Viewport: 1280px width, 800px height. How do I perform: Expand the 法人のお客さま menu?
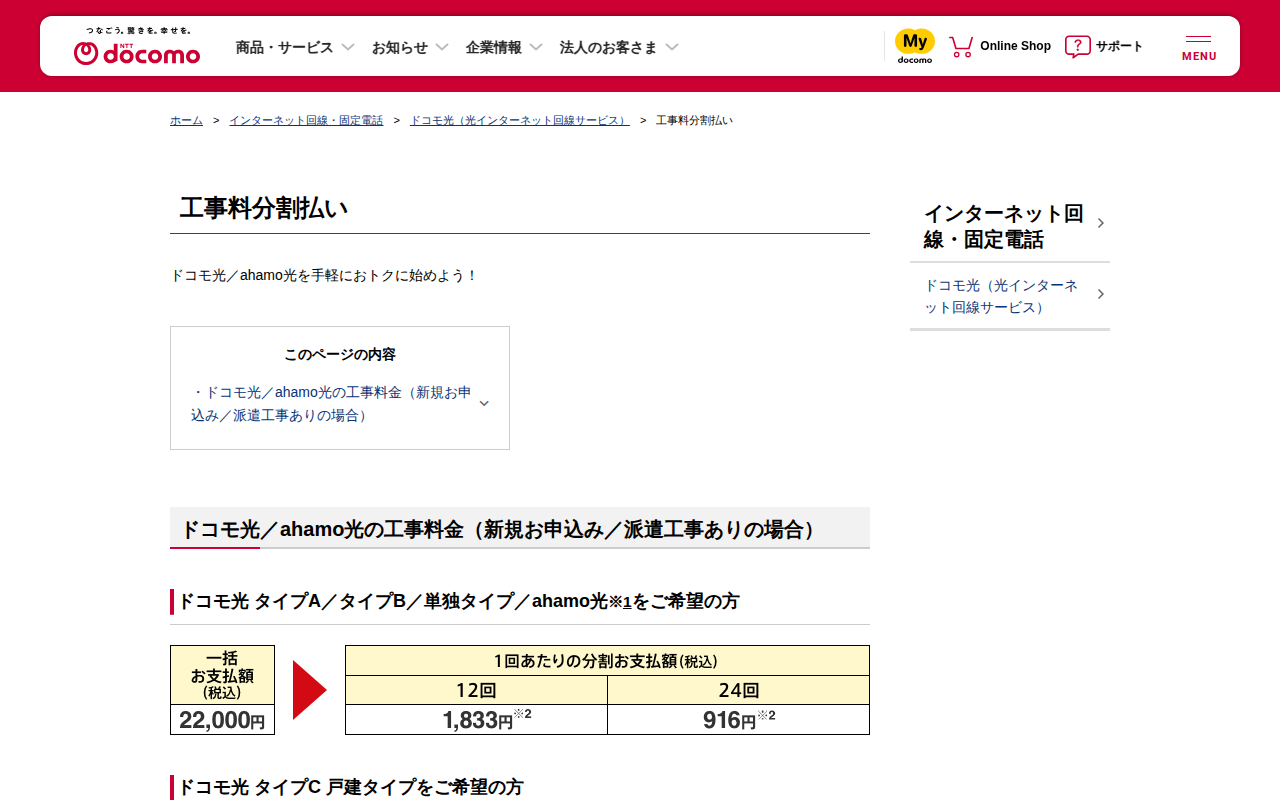coord(619,47)
